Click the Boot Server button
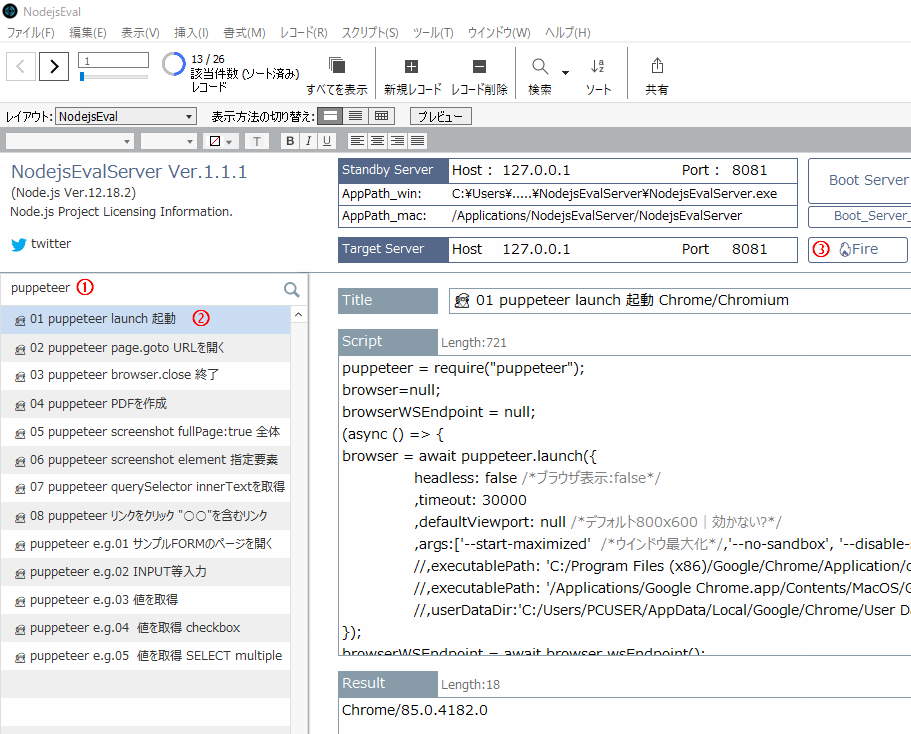 [860, 180]
